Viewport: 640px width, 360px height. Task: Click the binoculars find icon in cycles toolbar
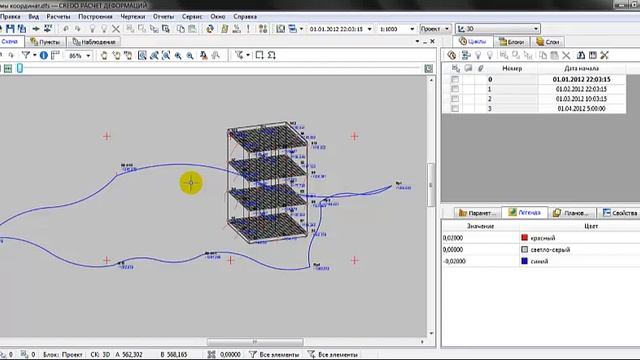(x=581, y=55)
